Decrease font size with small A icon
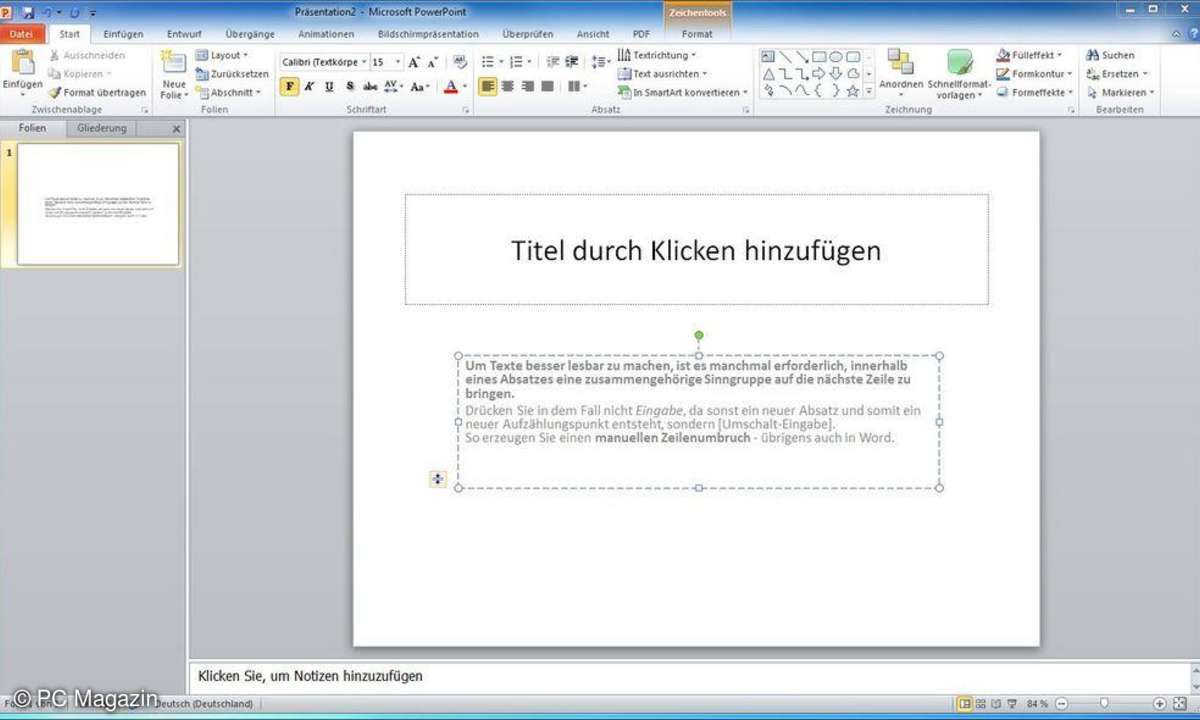 (x=433, y=62)
